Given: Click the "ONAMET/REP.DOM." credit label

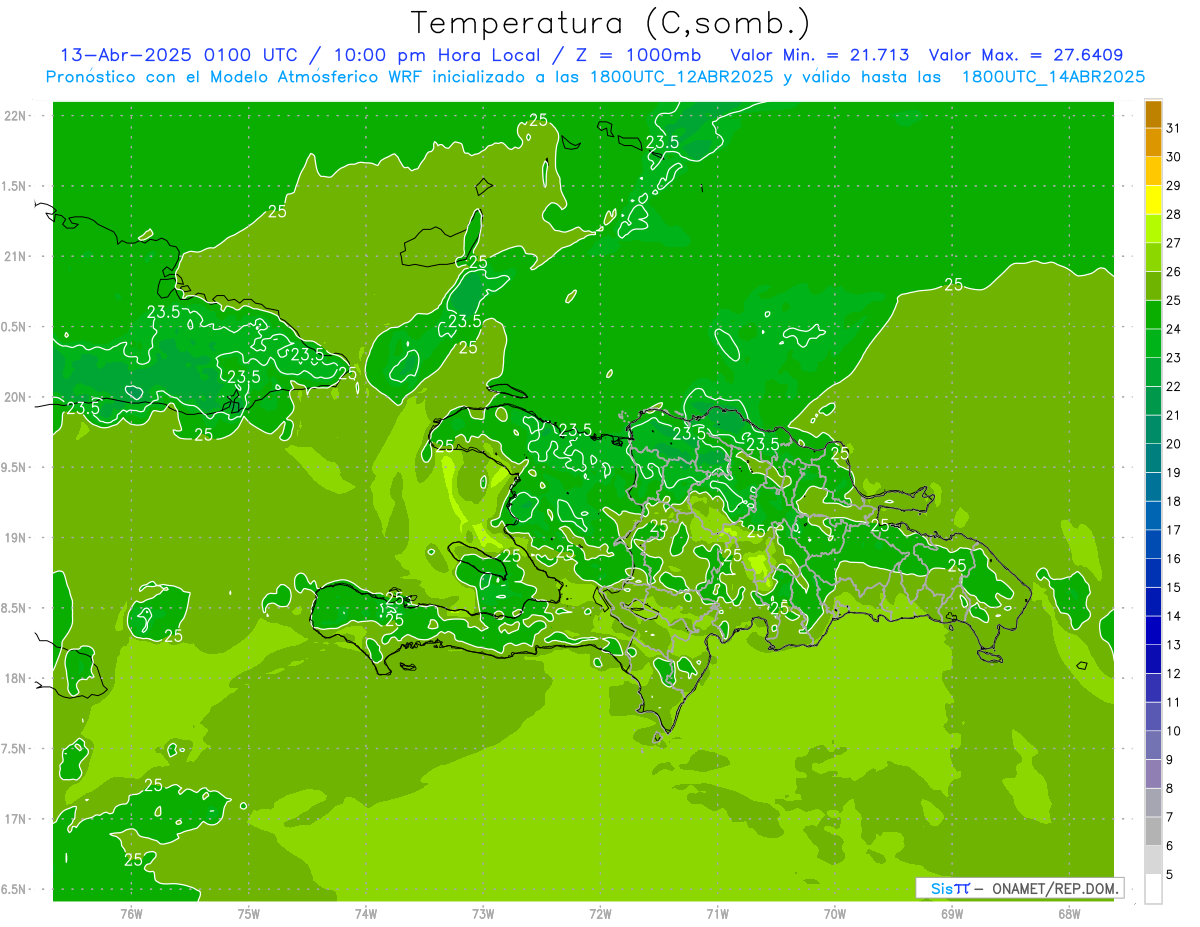Looking at the screenshot, I should point(1055,888).
